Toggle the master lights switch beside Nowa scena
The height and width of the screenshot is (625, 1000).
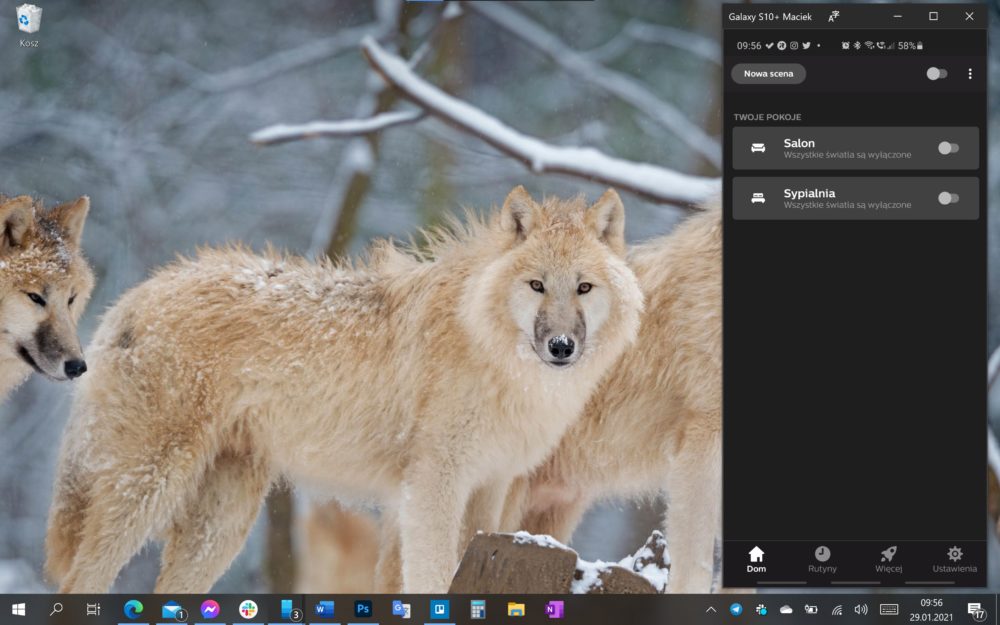click(x=936, y=74)
